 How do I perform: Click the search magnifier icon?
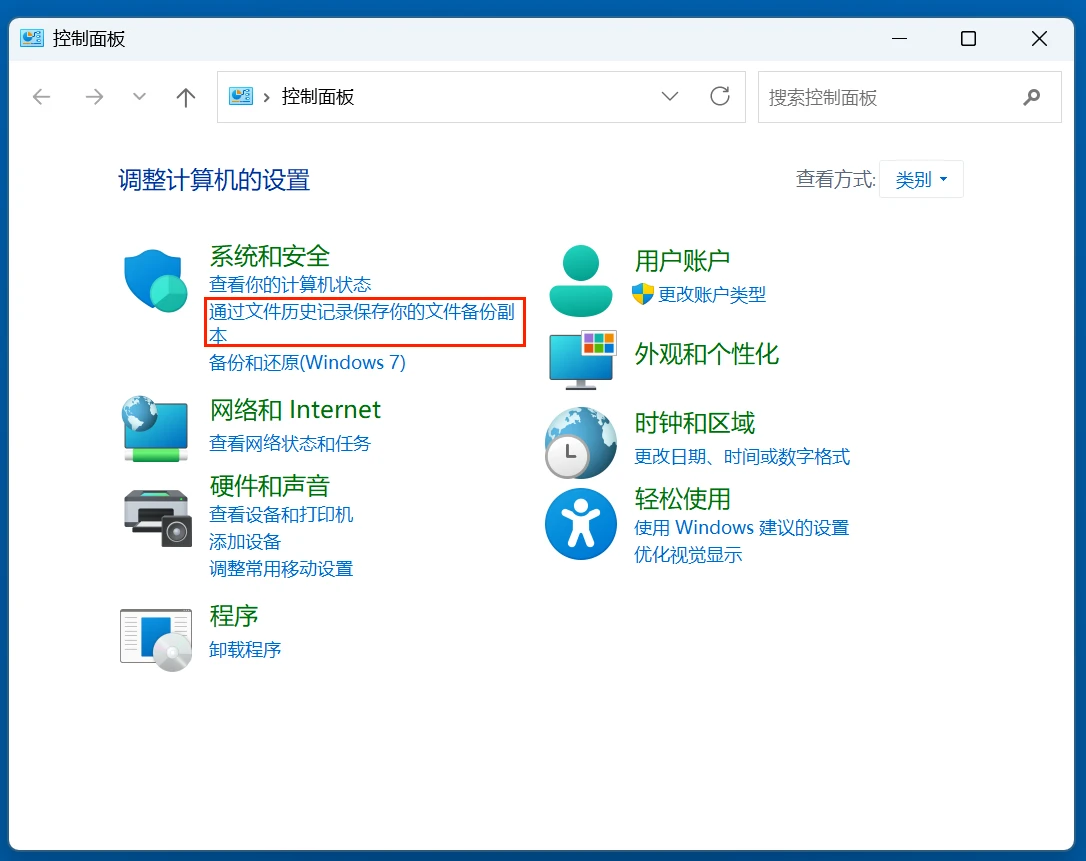pyautogui.click(x=1032, y=97)
